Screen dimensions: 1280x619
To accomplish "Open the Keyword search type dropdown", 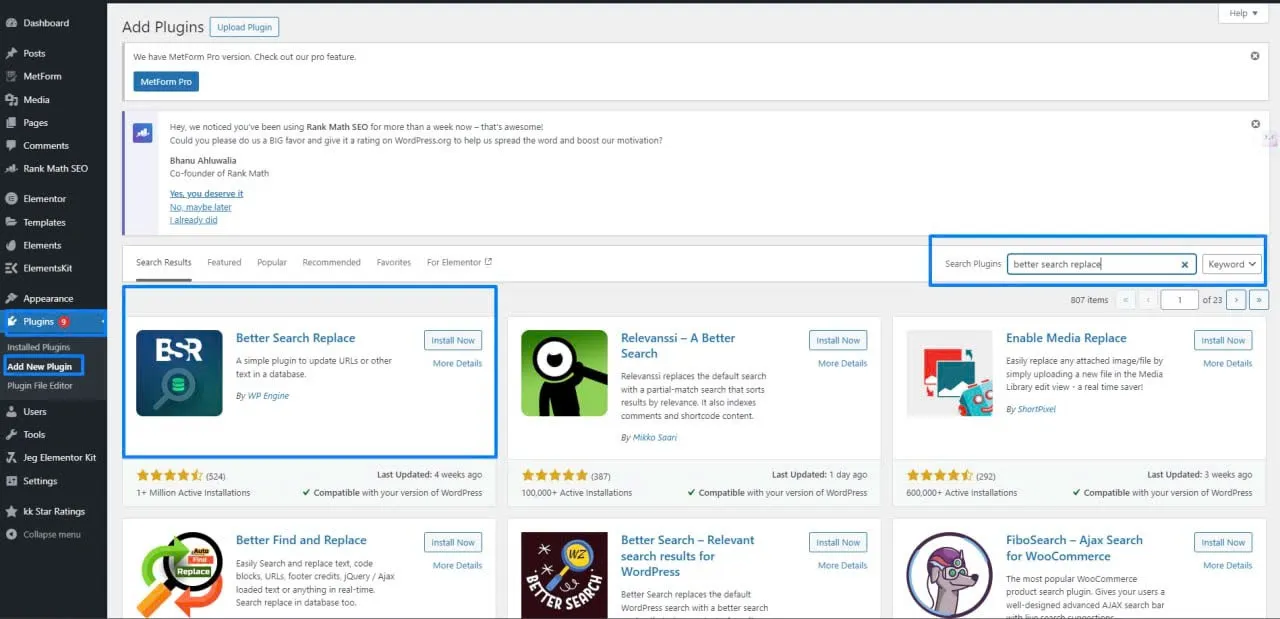I will 1231,263.
